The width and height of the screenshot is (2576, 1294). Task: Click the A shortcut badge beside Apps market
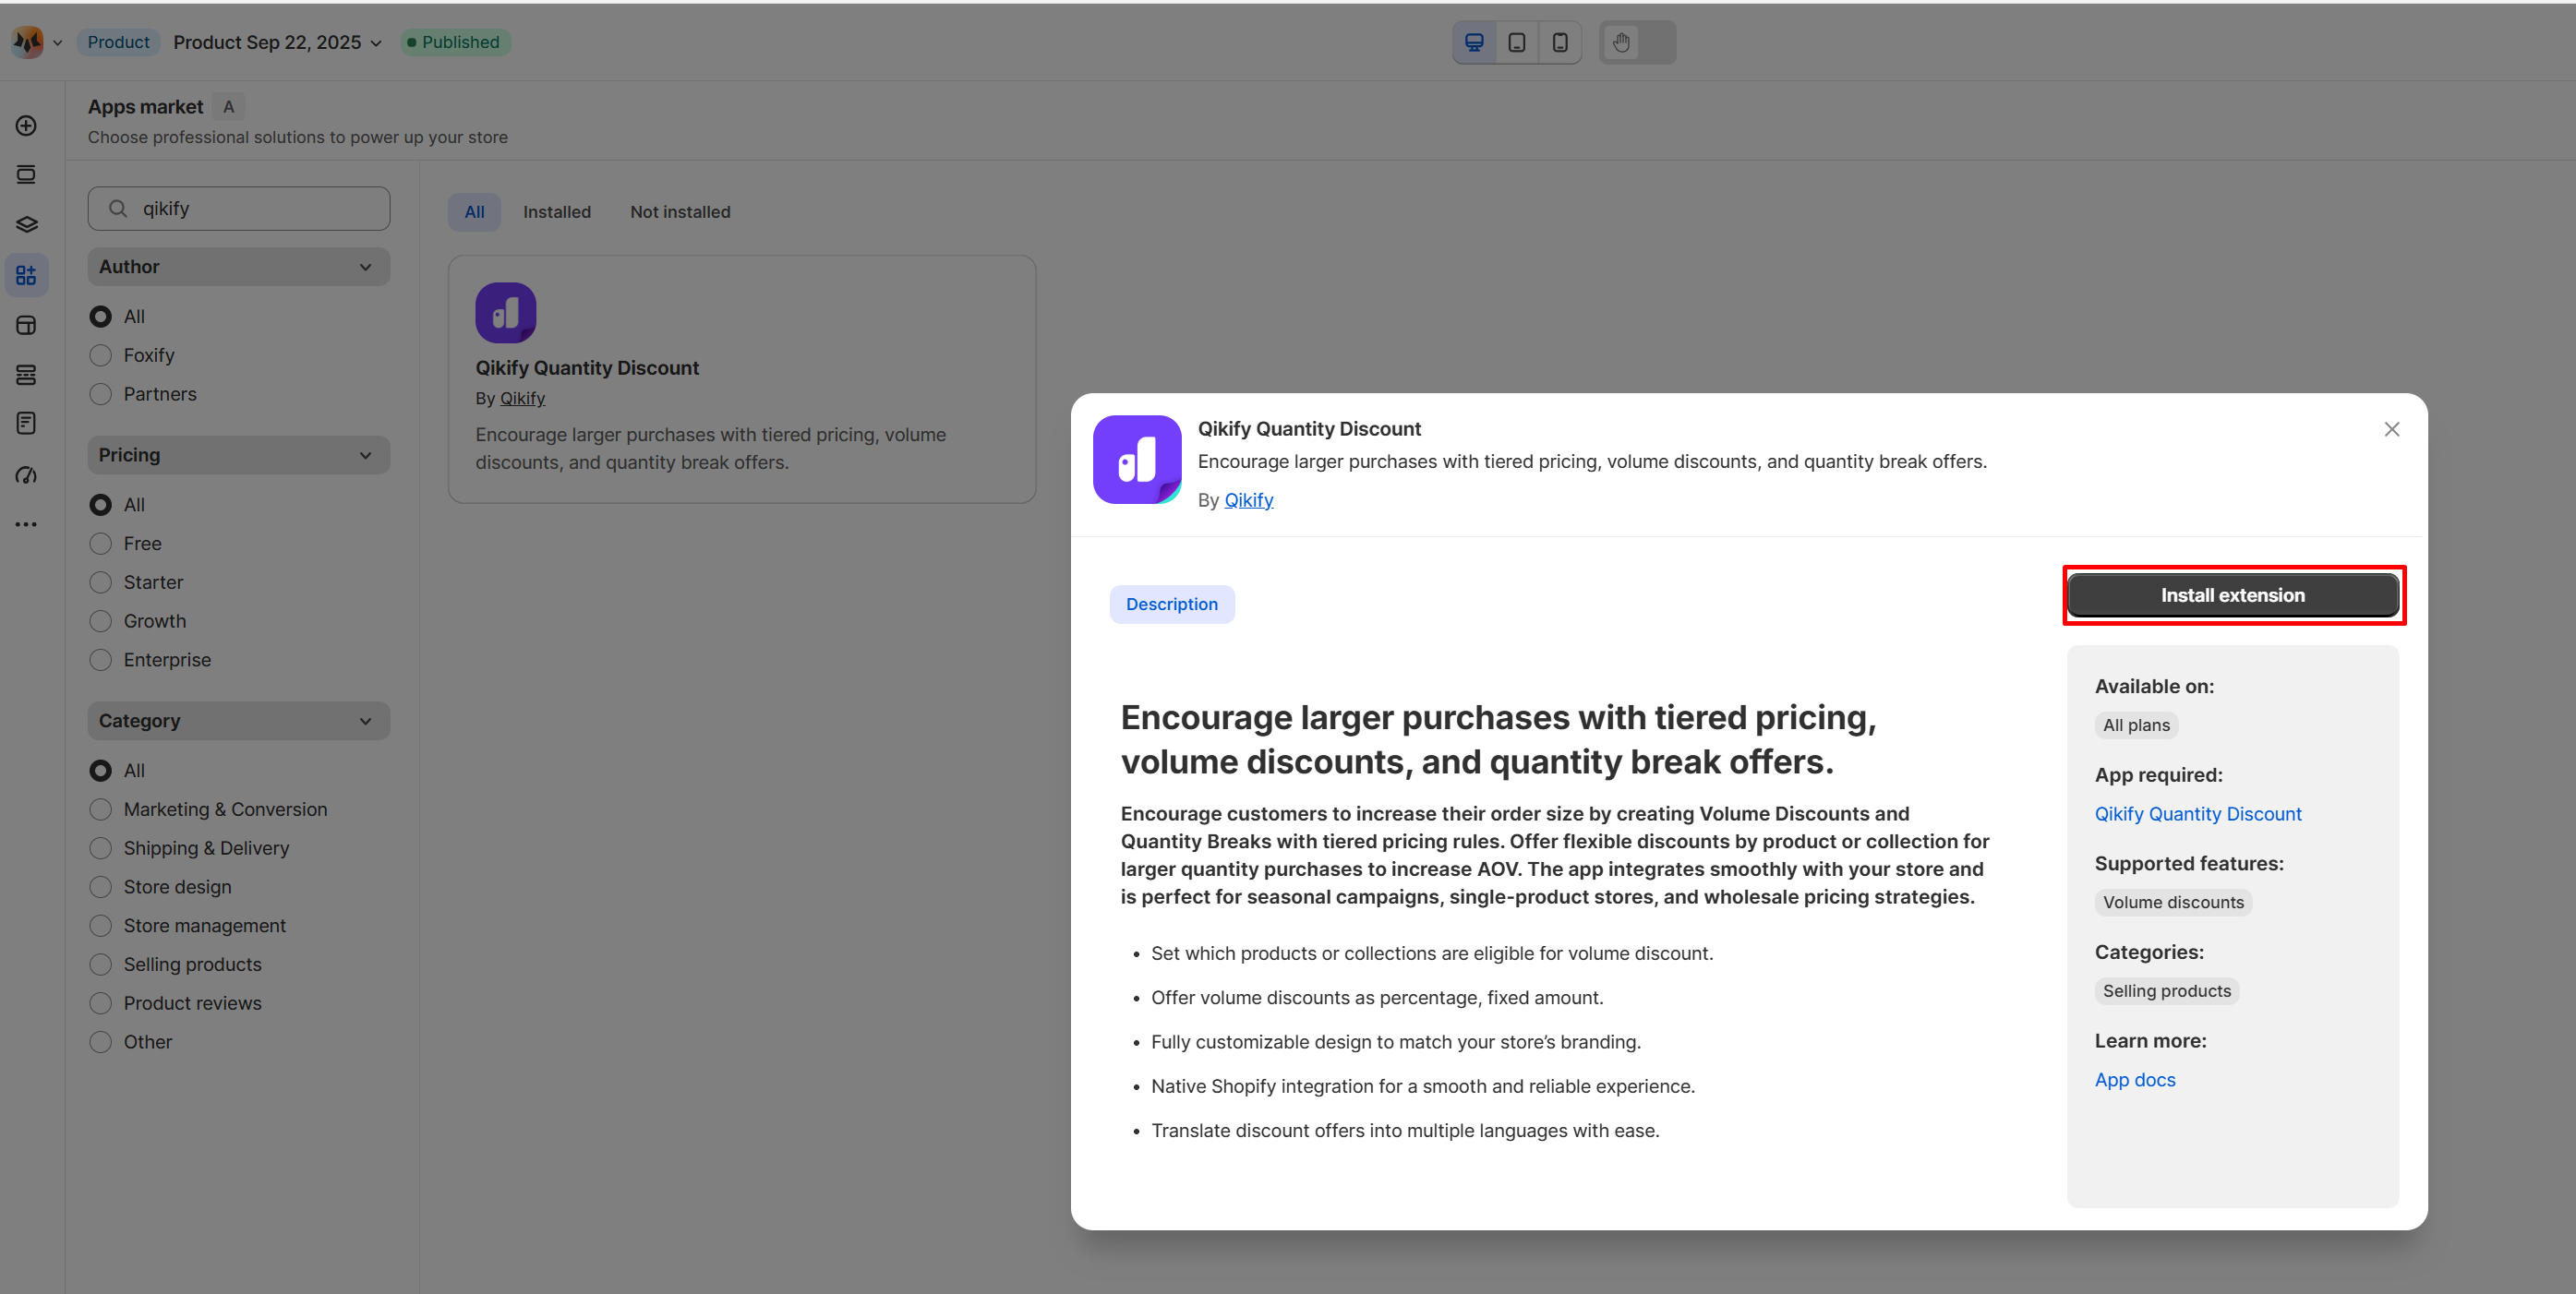pos(228,107)
